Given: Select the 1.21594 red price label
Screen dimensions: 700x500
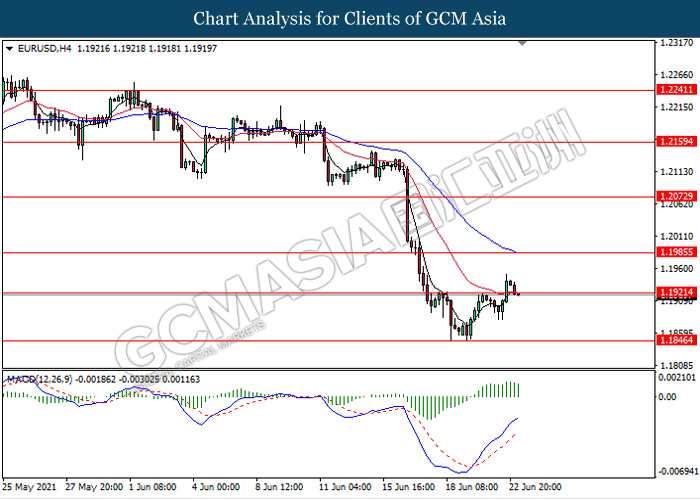Looking at the screenshot, I should tap(676, 142).
